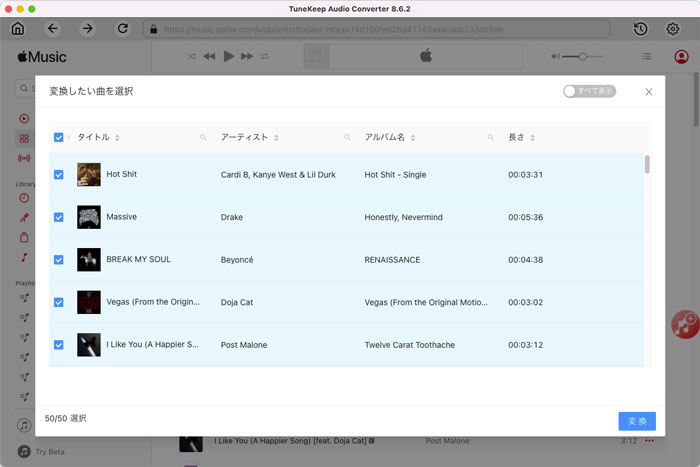Skip to next track
Viewport: 700px width, 467px height.
click(247, 56)
